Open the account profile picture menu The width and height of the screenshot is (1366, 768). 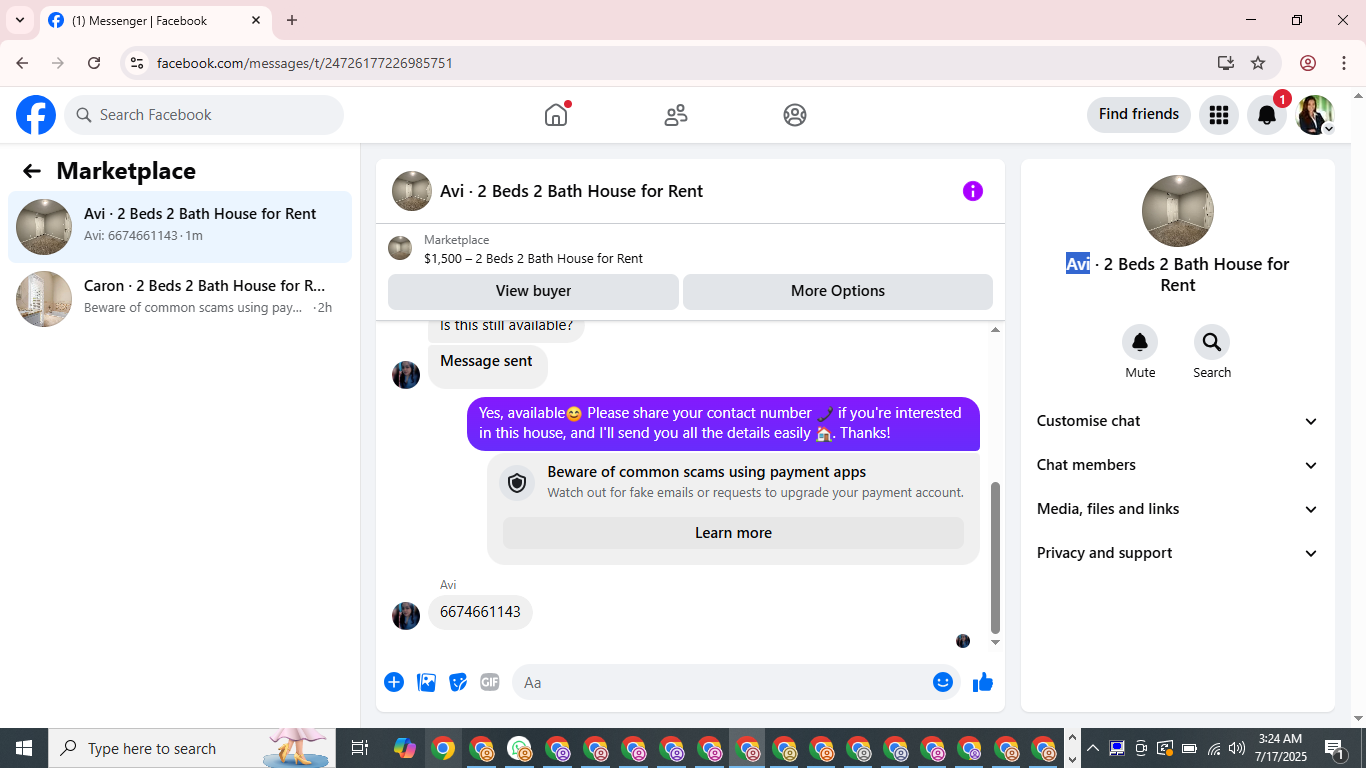click(x=1315, y=115)
